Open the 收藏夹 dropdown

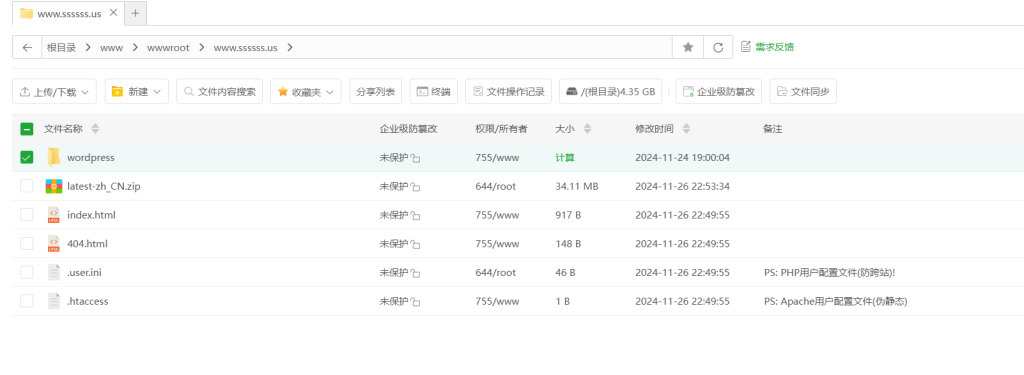point(306,91)
